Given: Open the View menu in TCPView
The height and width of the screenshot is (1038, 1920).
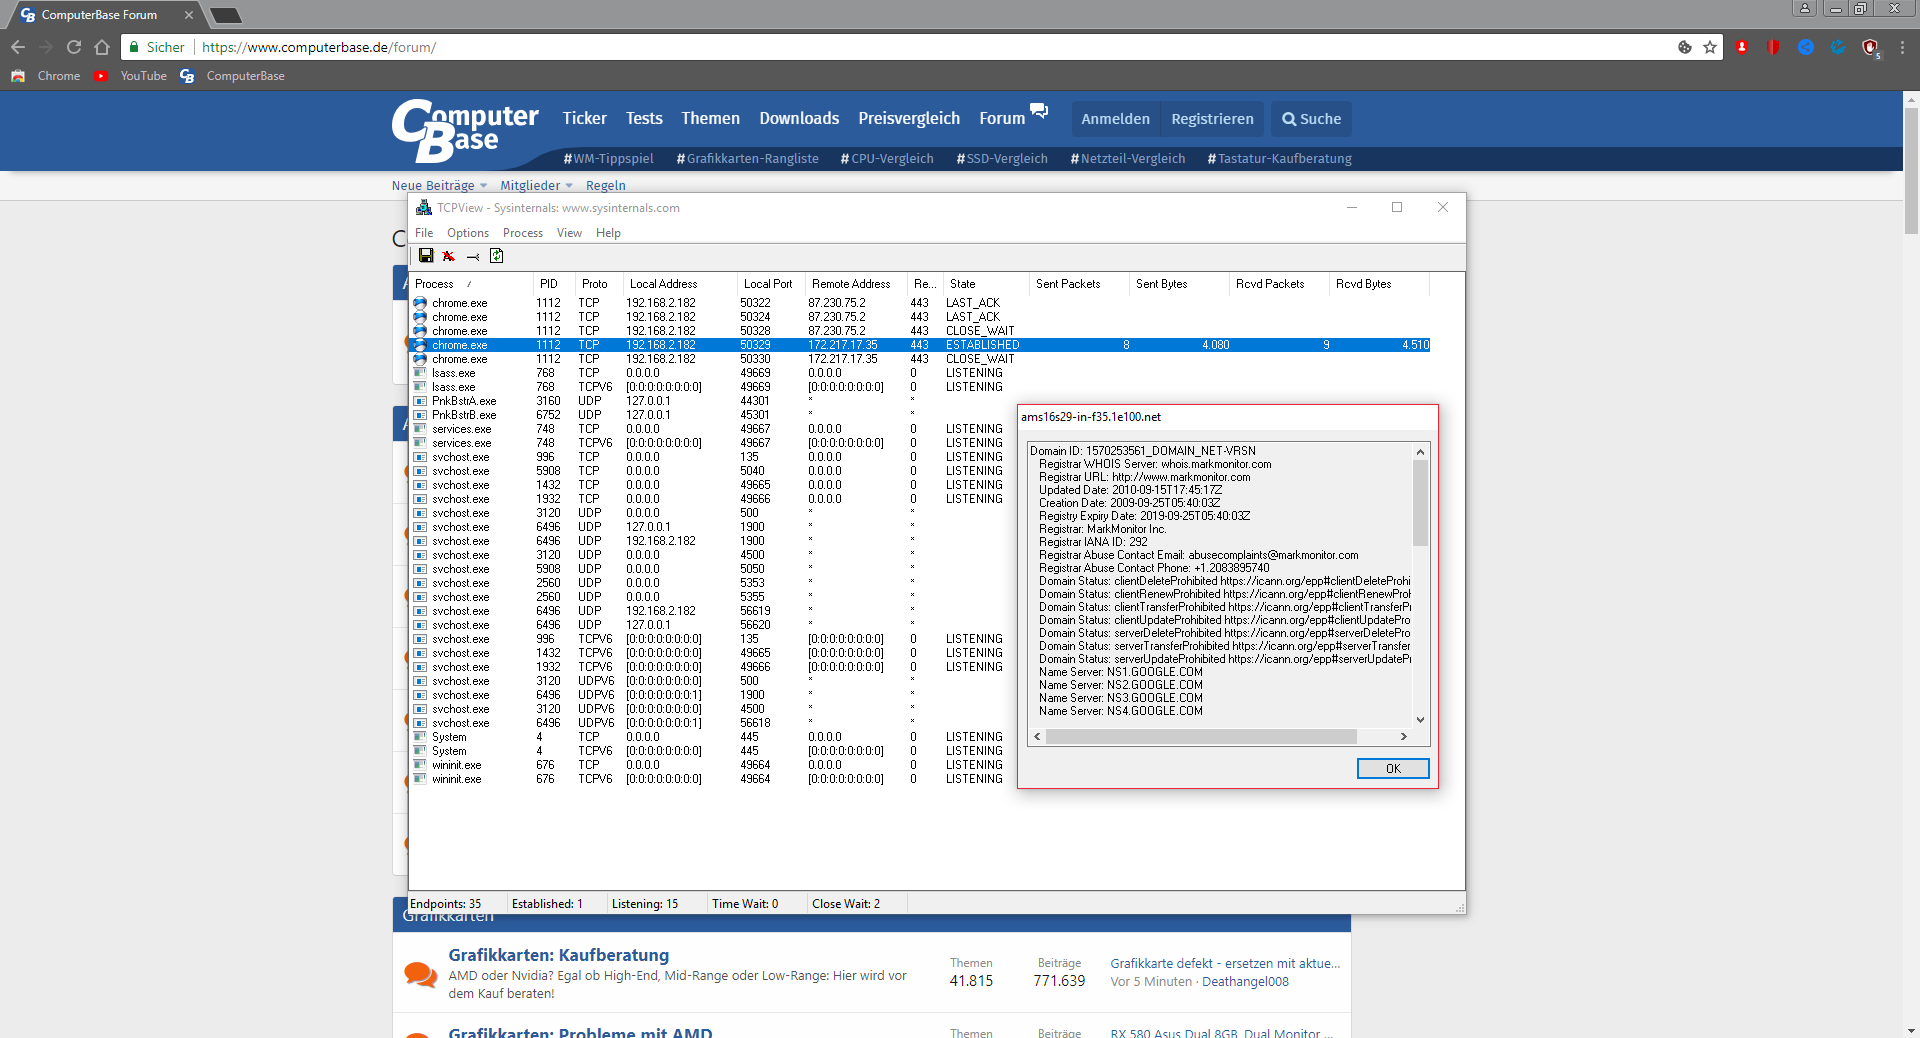Looking at the screenshot, I should pos(569,233).
